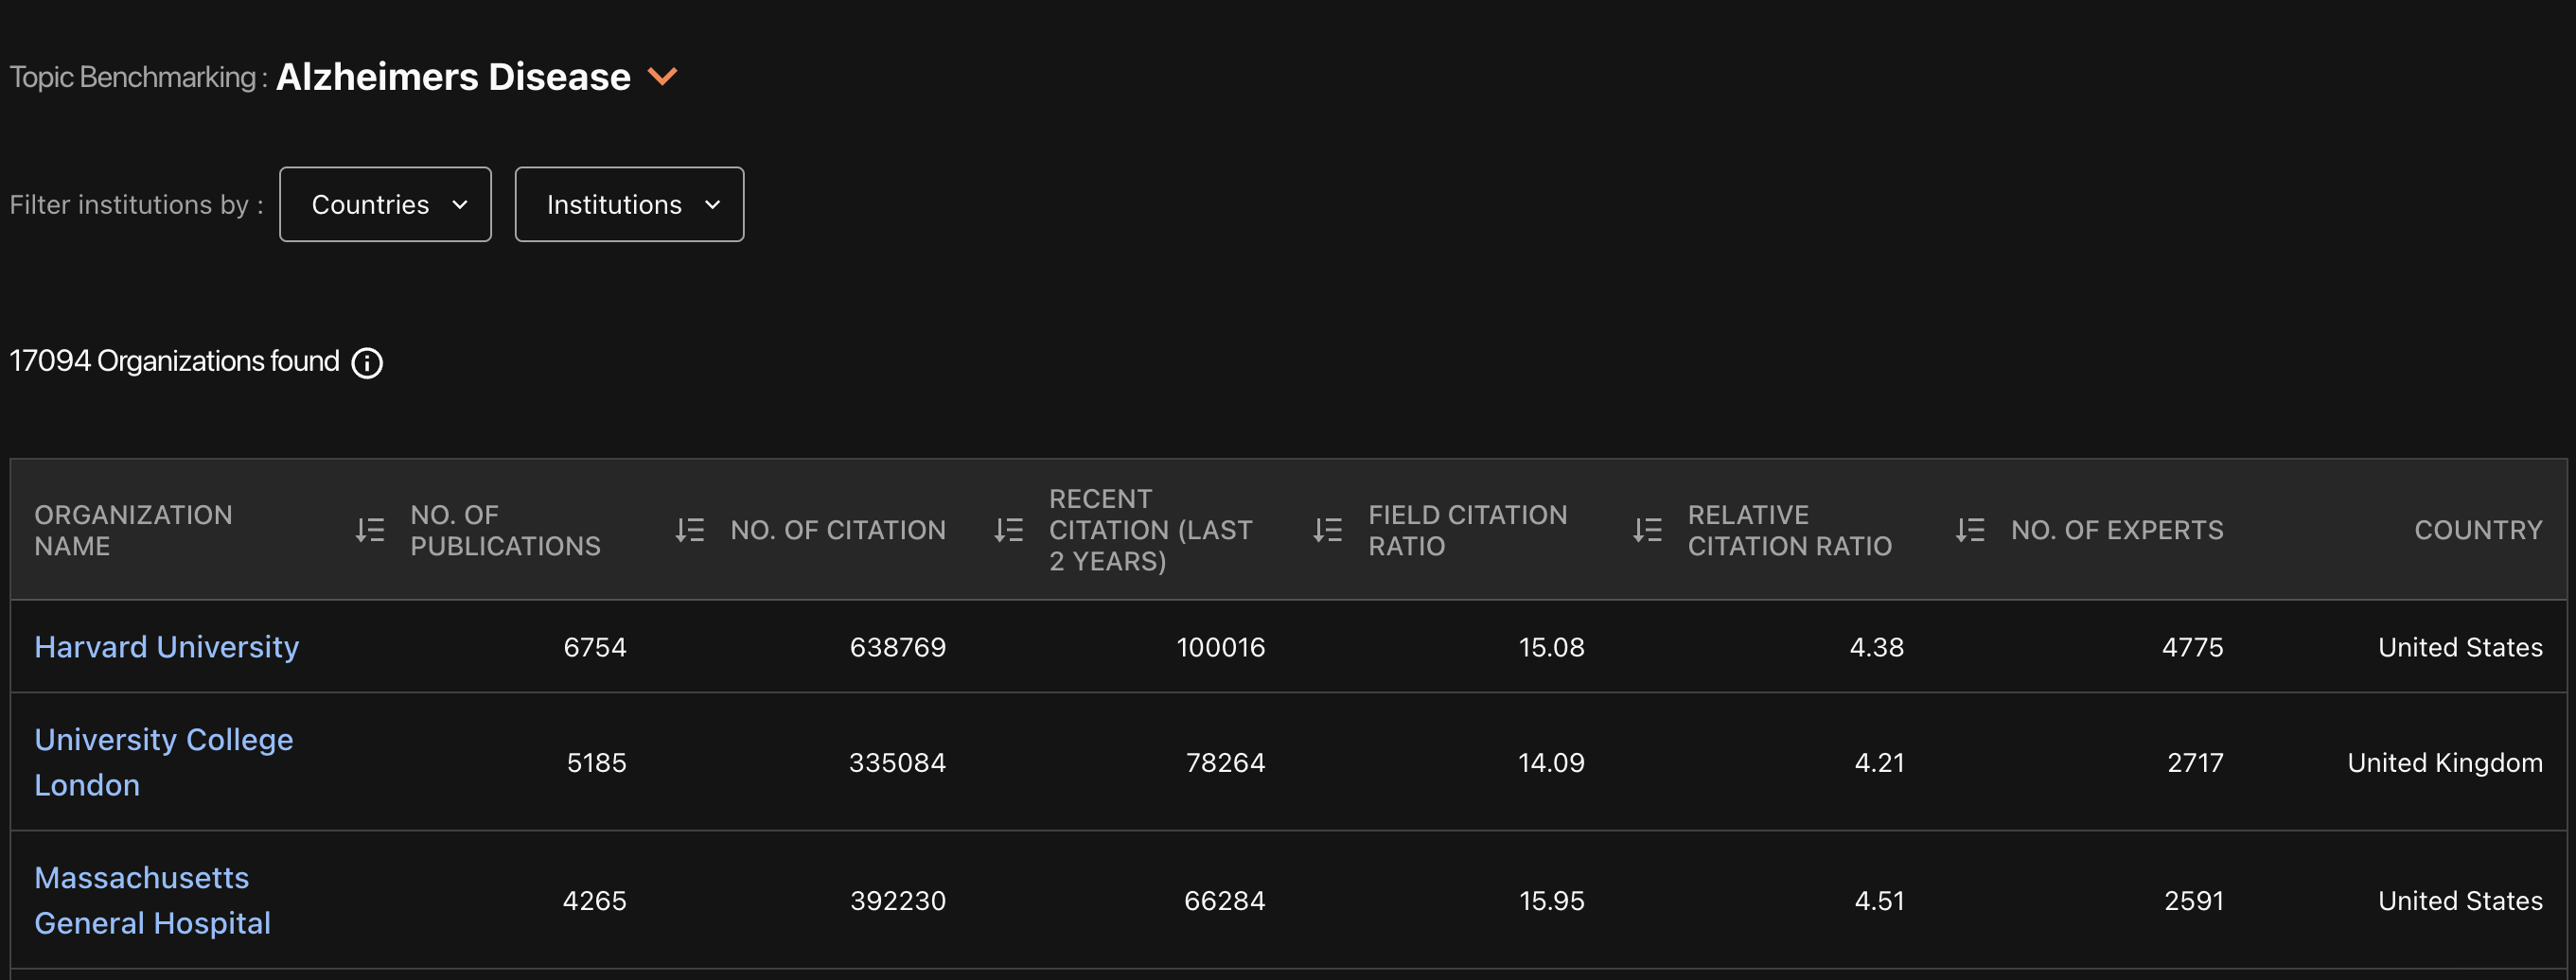Click Alzheimers Disease topic title
This screenshot has height=980, width=2576.
tap(453, 77)
